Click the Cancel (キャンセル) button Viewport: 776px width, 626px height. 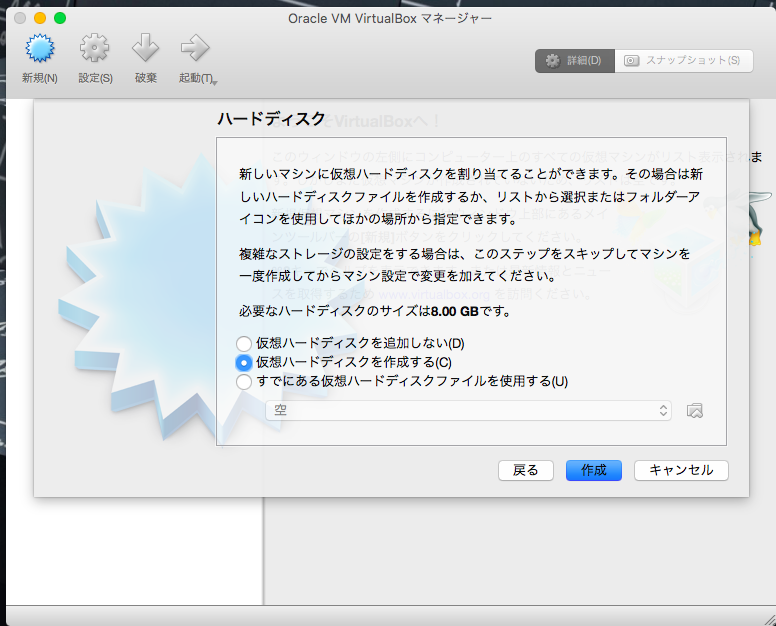click(x=681, y=470)
